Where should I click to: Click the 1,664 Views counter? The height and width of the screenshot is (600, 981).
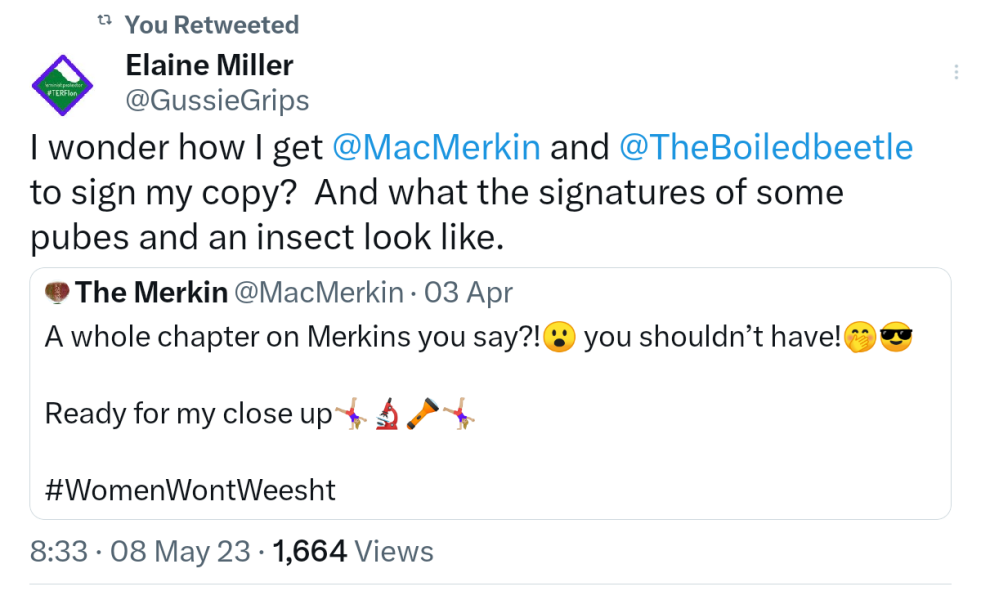coord(353,551)
